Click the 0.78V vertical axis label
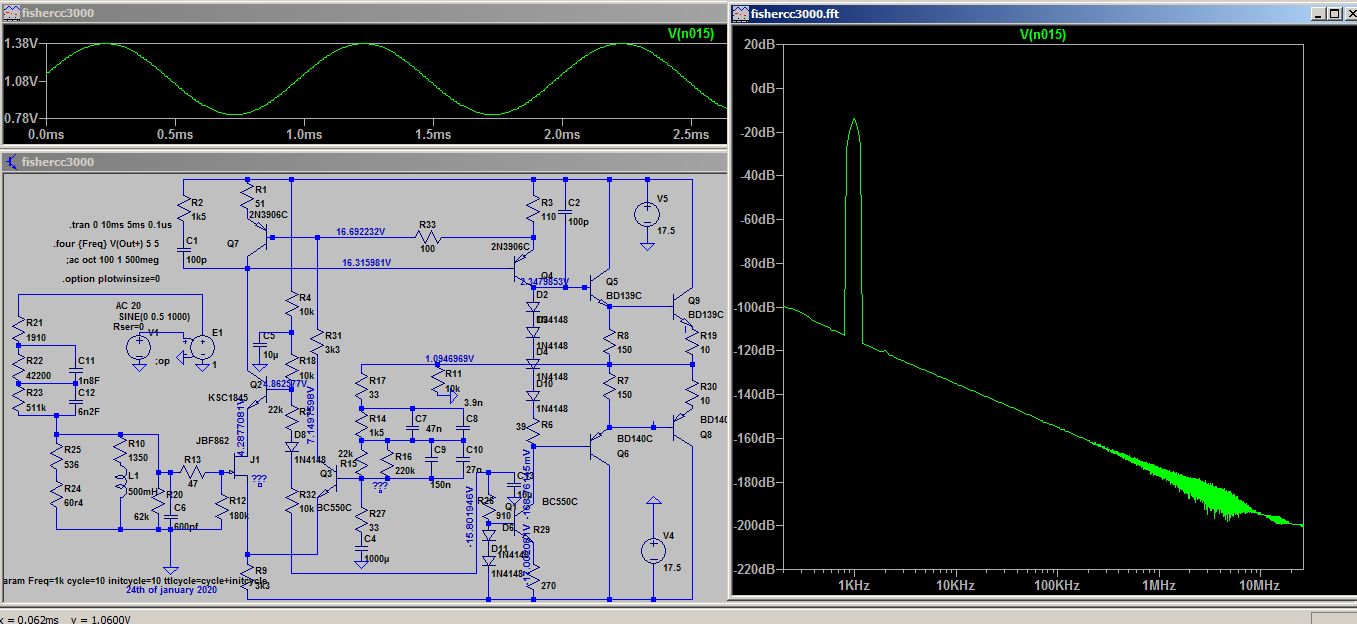Viewport: 1357px width, 624px height. tap(21, 118)
